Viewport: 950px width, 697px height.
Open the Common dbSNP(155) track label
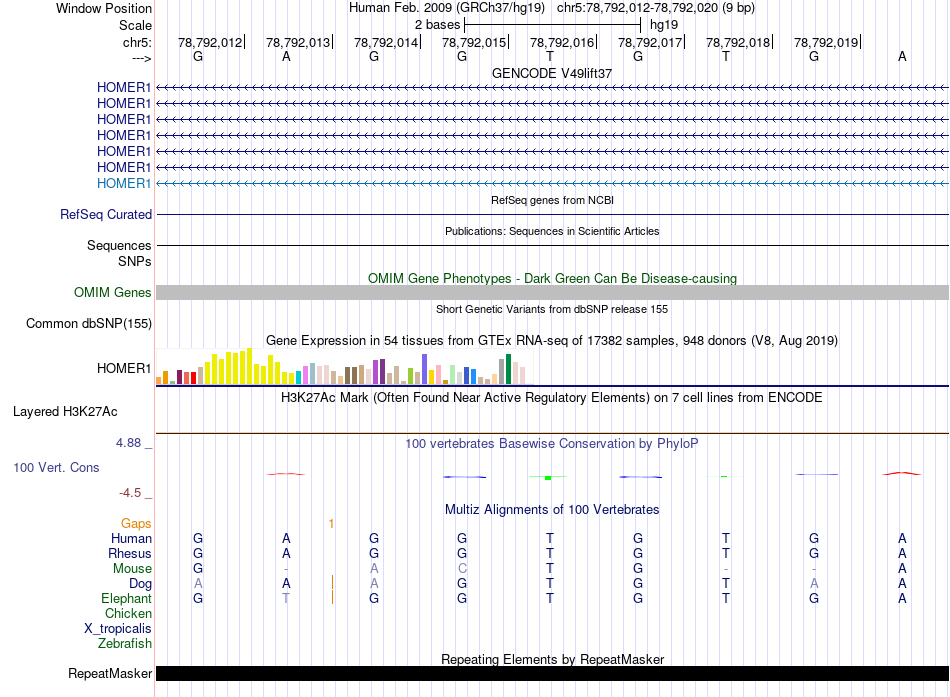pos(89,323)
